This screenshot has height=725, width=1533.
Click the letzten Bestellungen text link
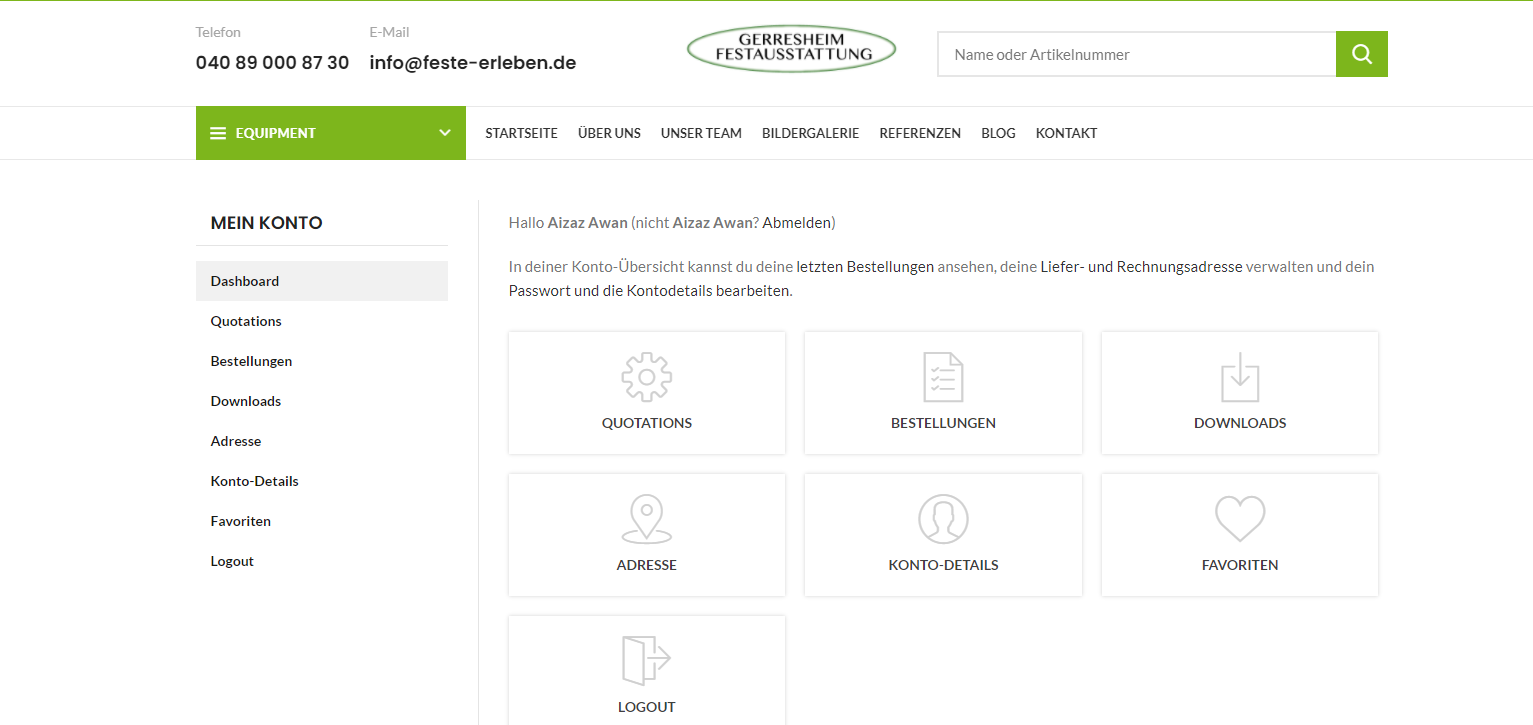(x=865, y=267)
